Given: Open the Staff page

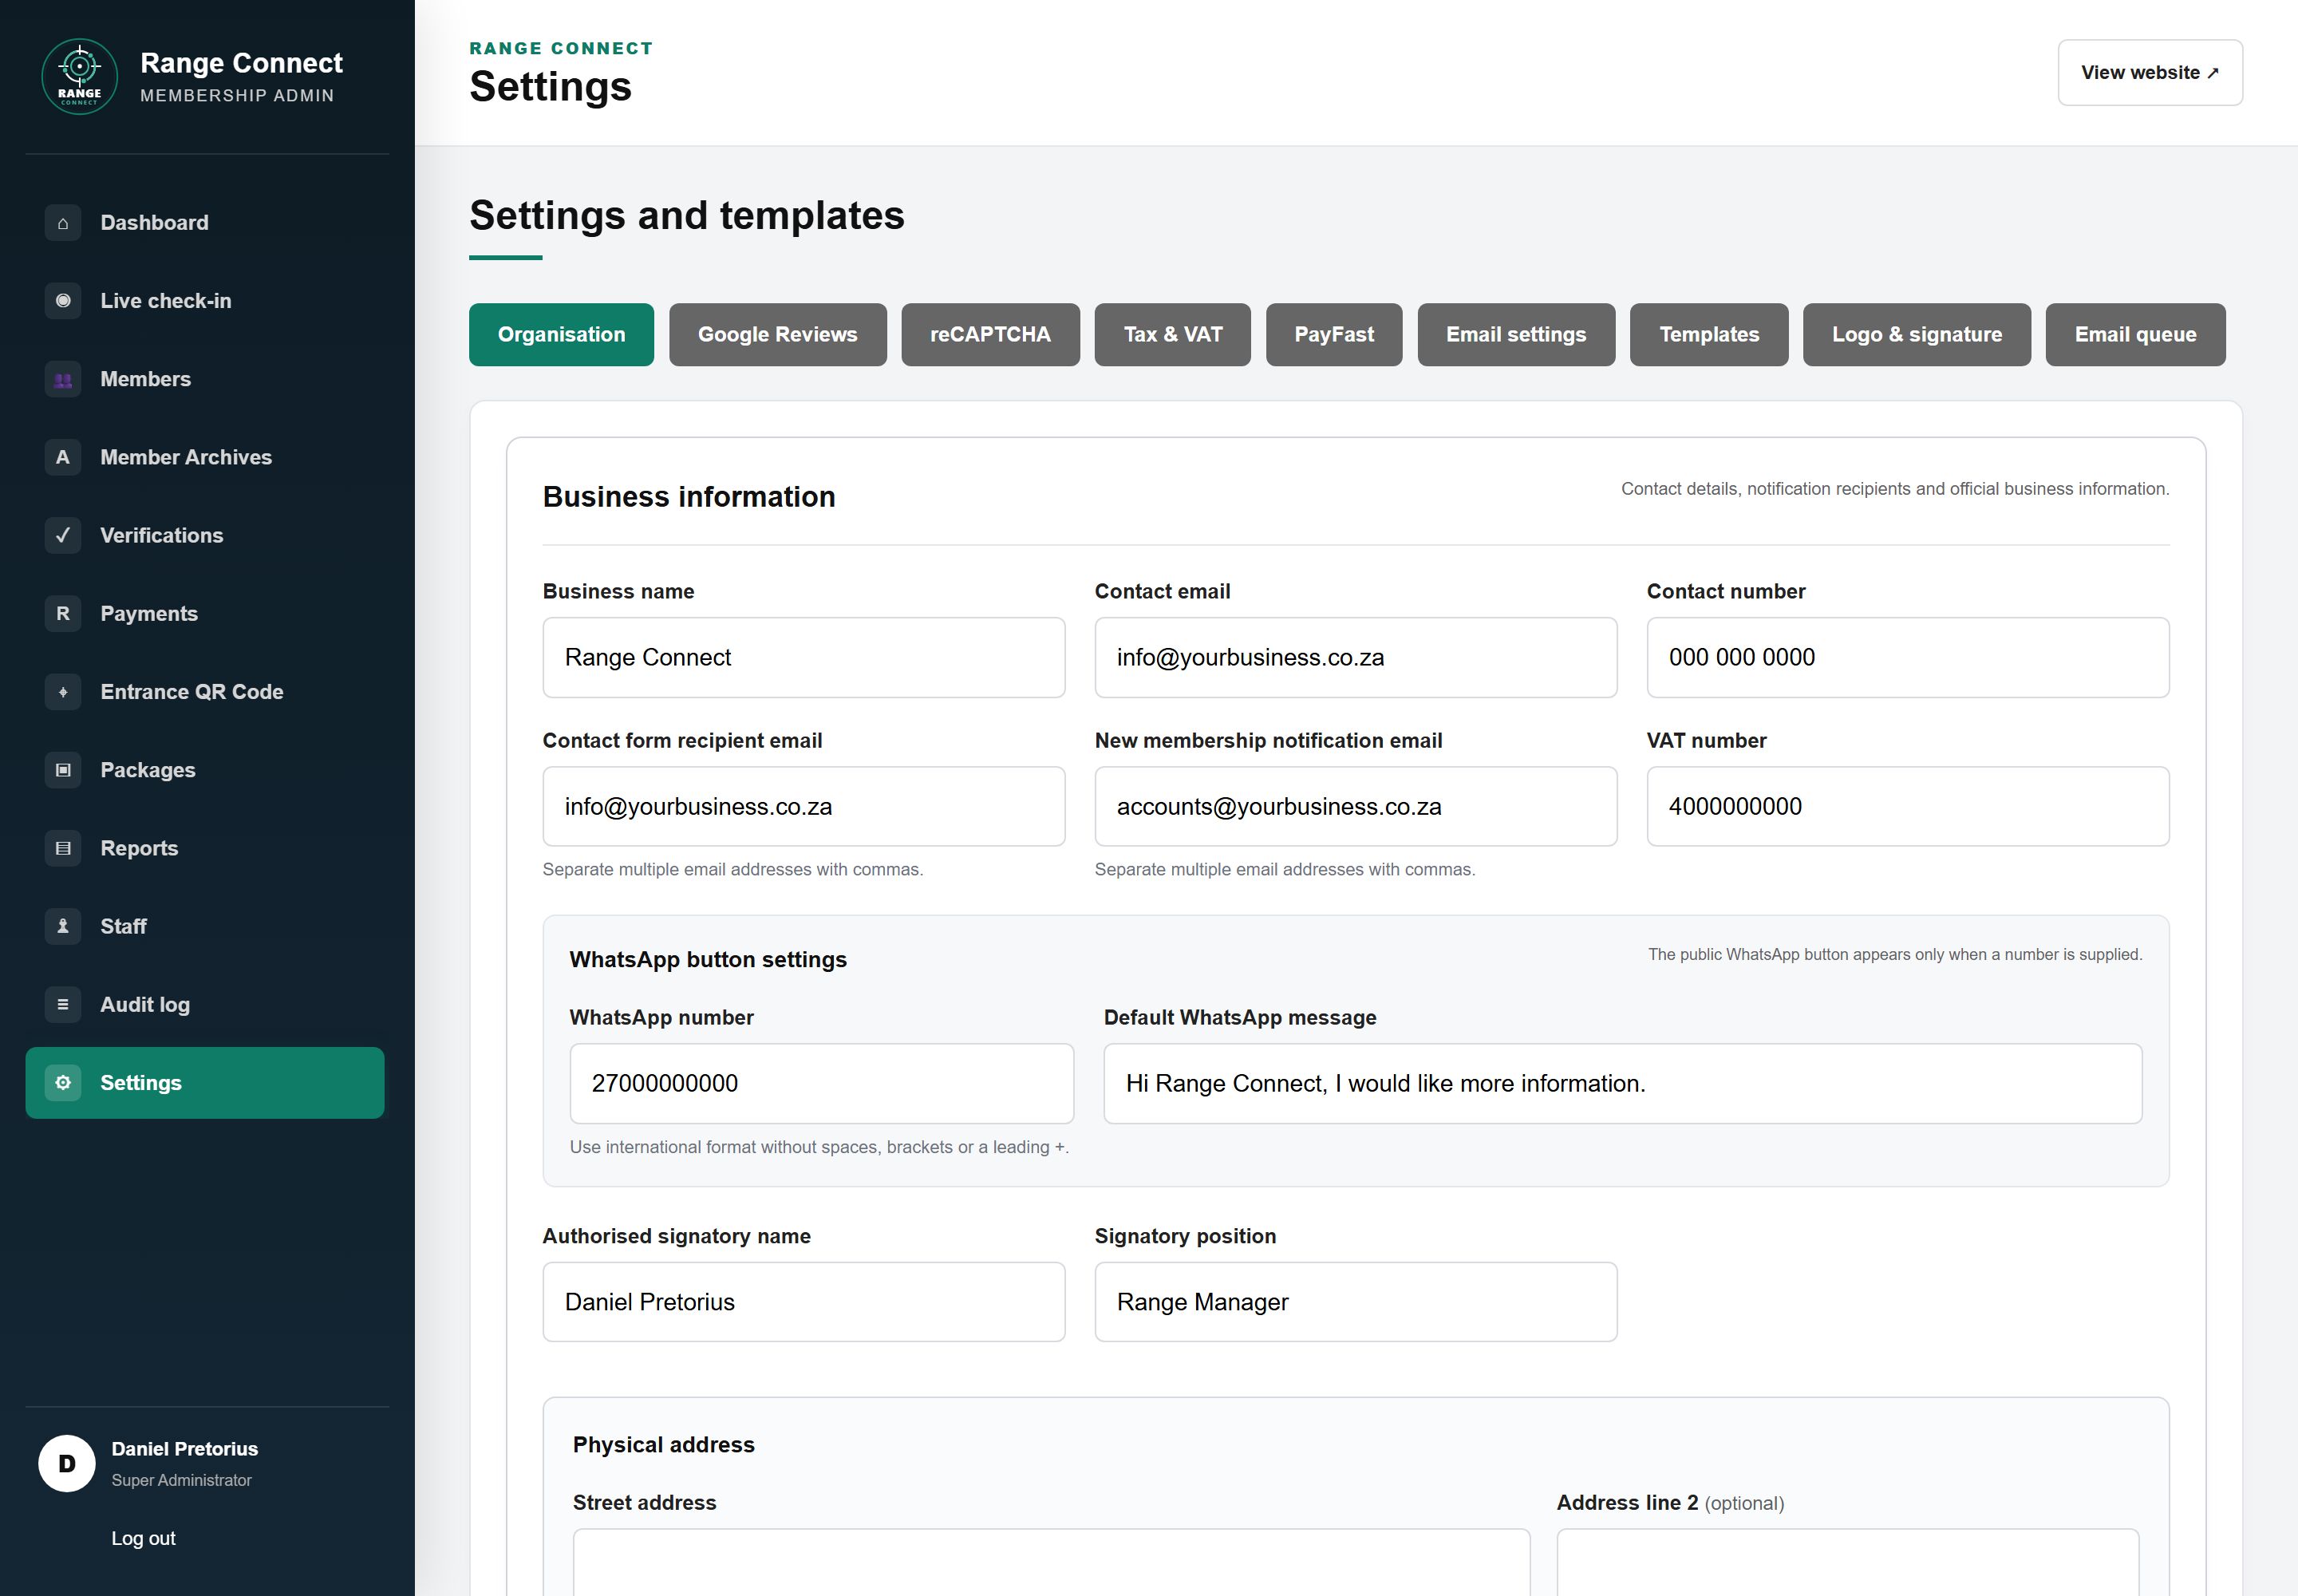Looking at the screenshot, I should [x=205, y=926].
